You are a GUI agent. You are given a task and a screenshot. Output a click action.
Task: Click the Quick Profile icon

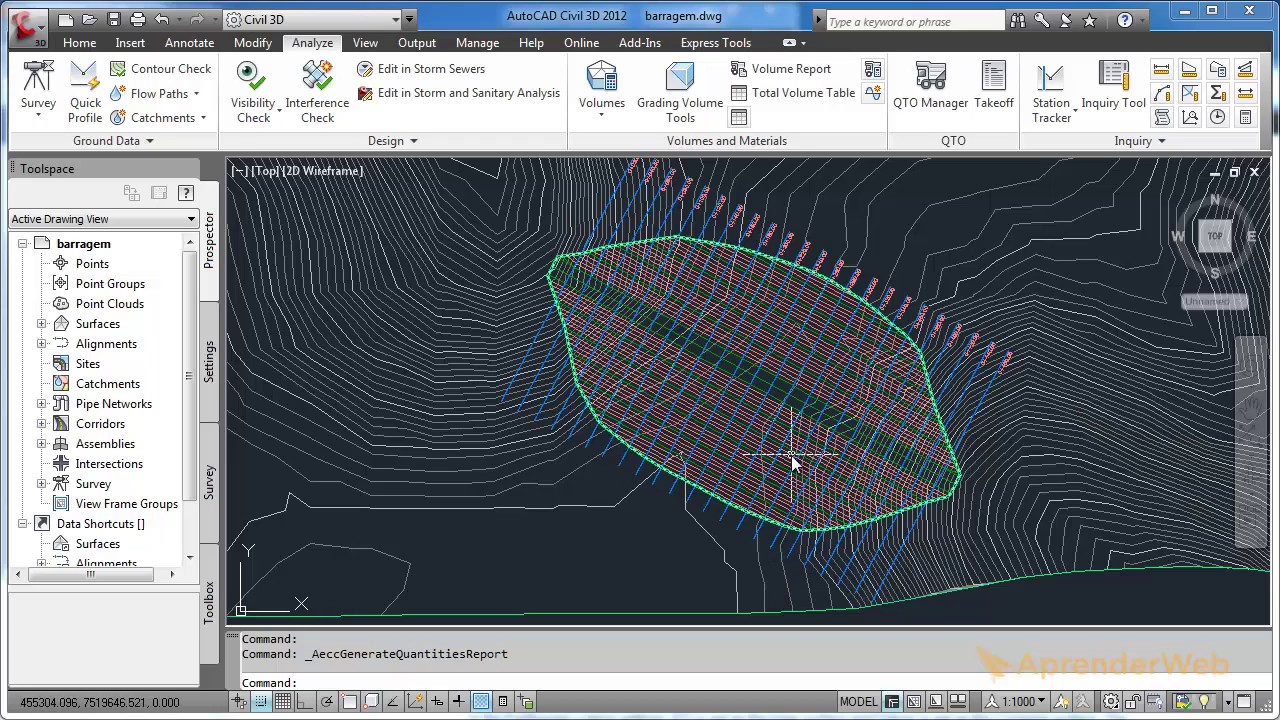tap(85, 78)
